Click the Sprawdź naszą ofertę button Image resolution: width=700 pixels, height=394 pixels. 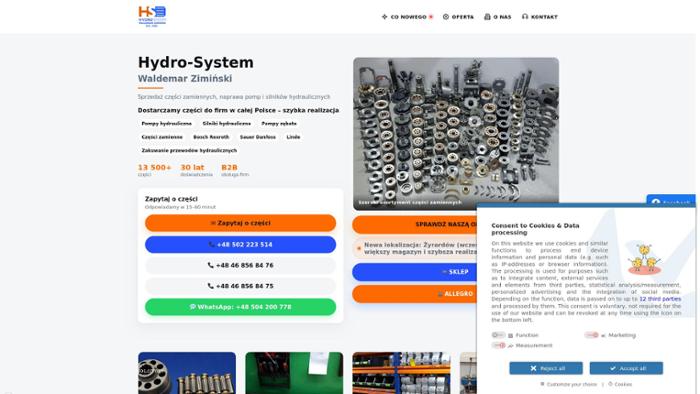(414, 224)
